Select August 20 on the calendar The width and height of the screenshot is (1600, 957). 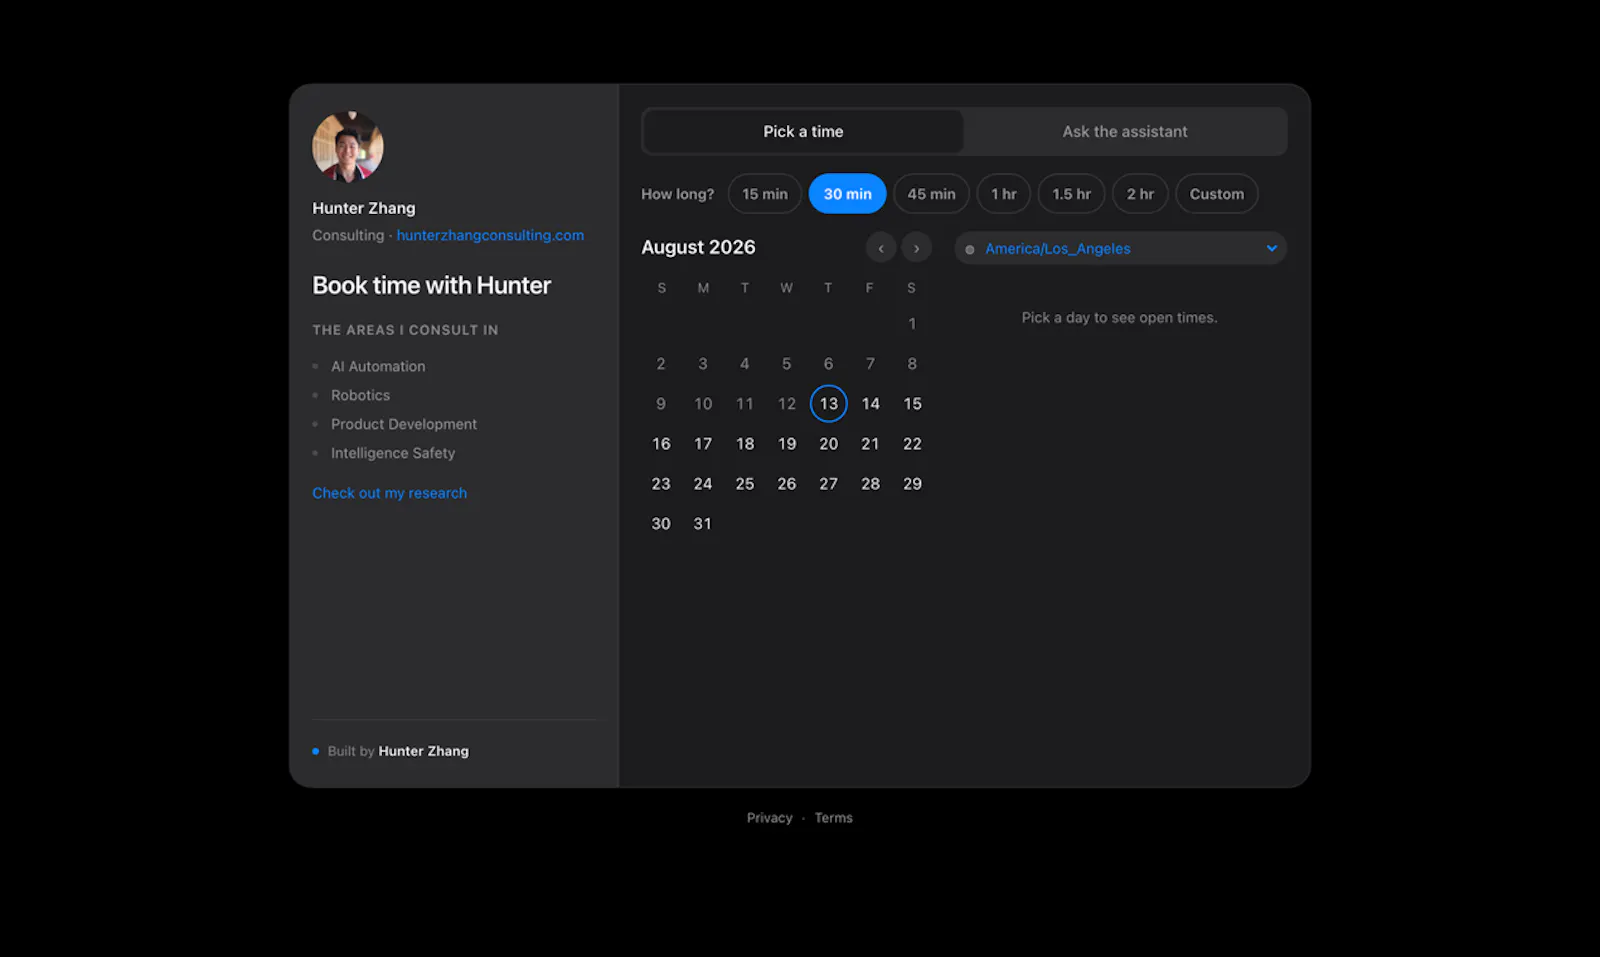pyautogui.click(x=829, y=444)
